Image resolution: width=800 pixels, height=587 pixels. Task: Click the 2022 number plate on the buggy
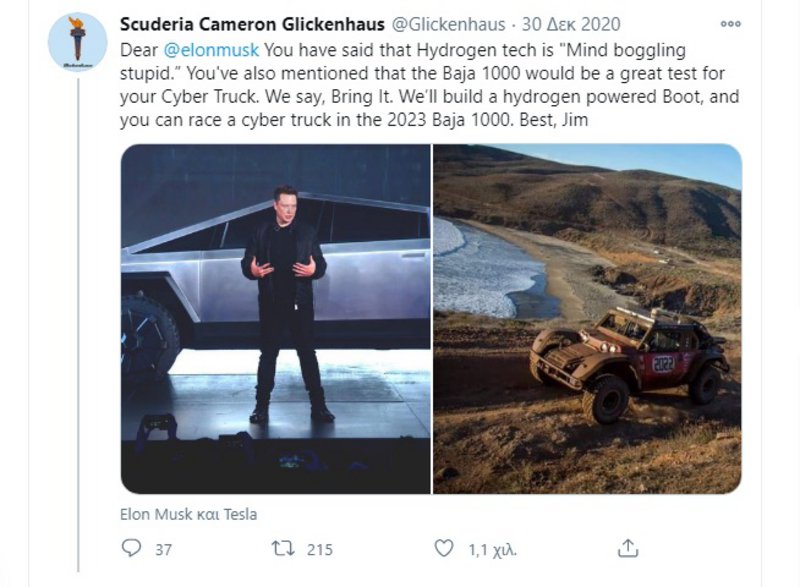click(x=663, y=361)
